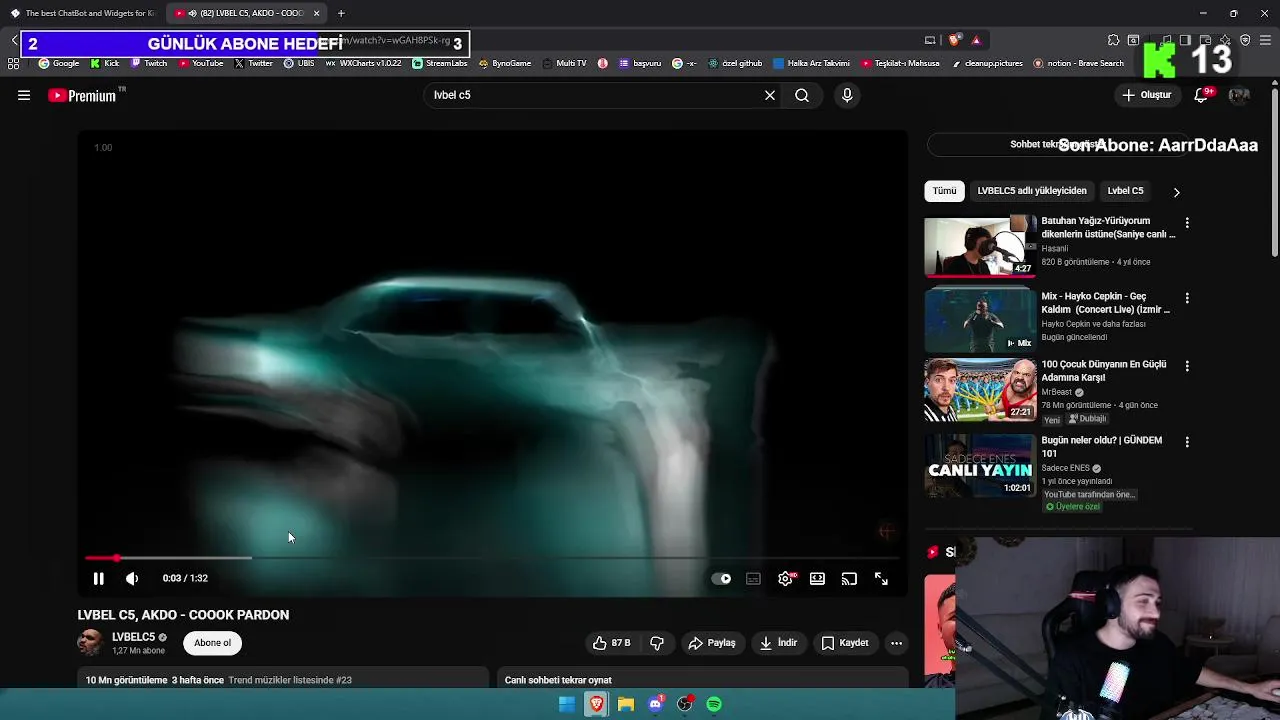Open Discord from the taskbar

click(x=655, y=704)
